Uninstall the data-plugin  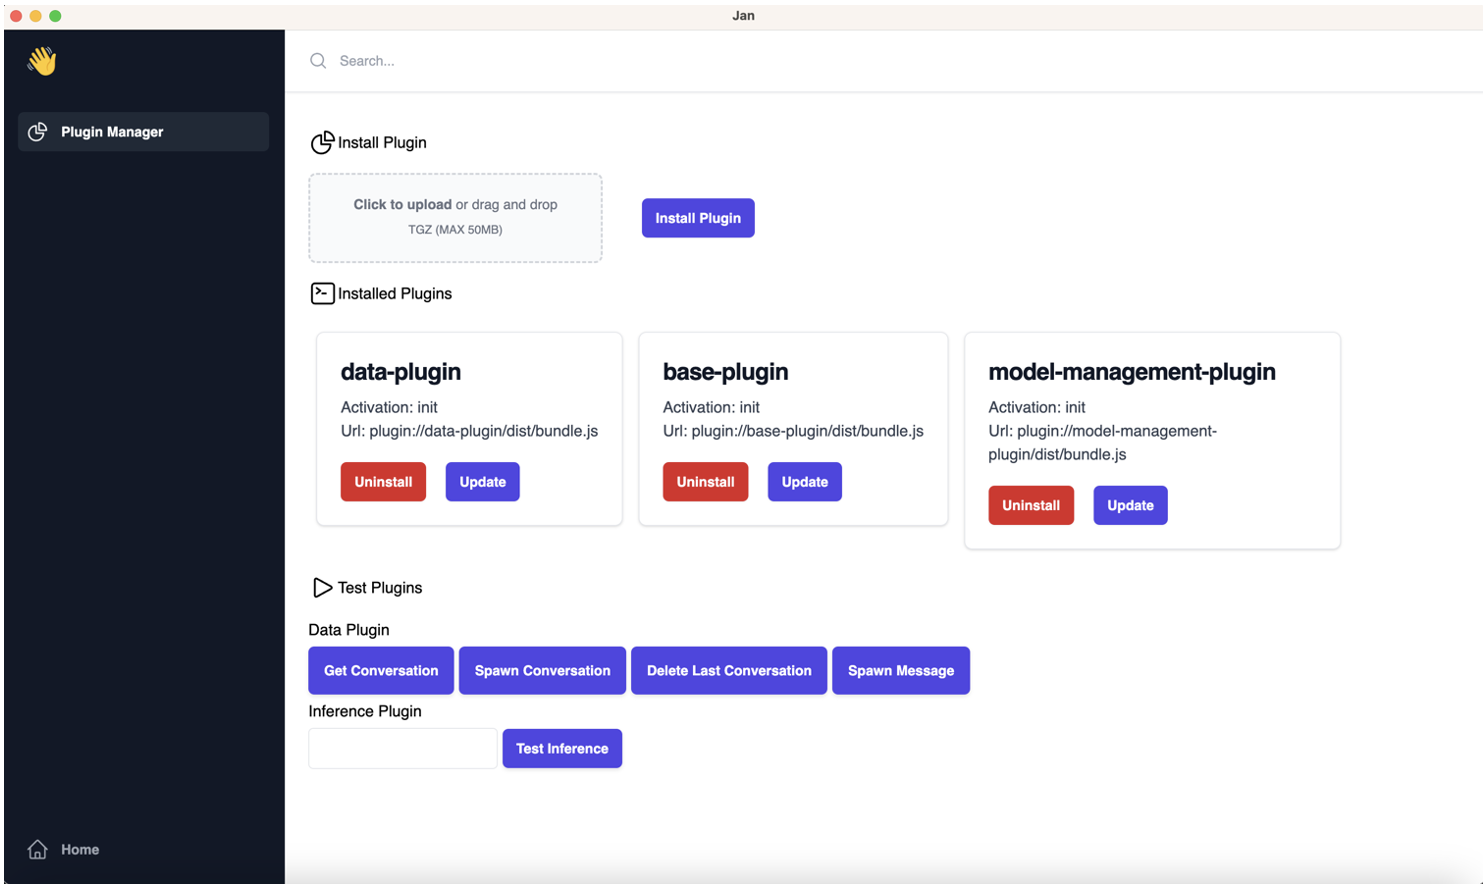pyautogui.click(x=383, y=482)
